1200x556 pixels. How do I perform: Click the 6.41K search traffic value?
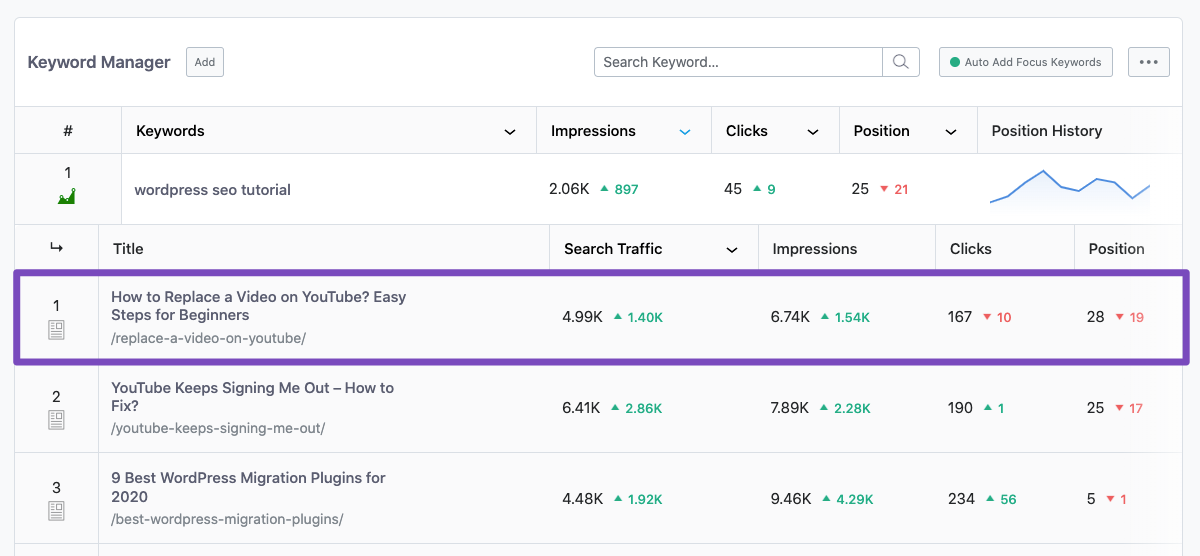582,407
